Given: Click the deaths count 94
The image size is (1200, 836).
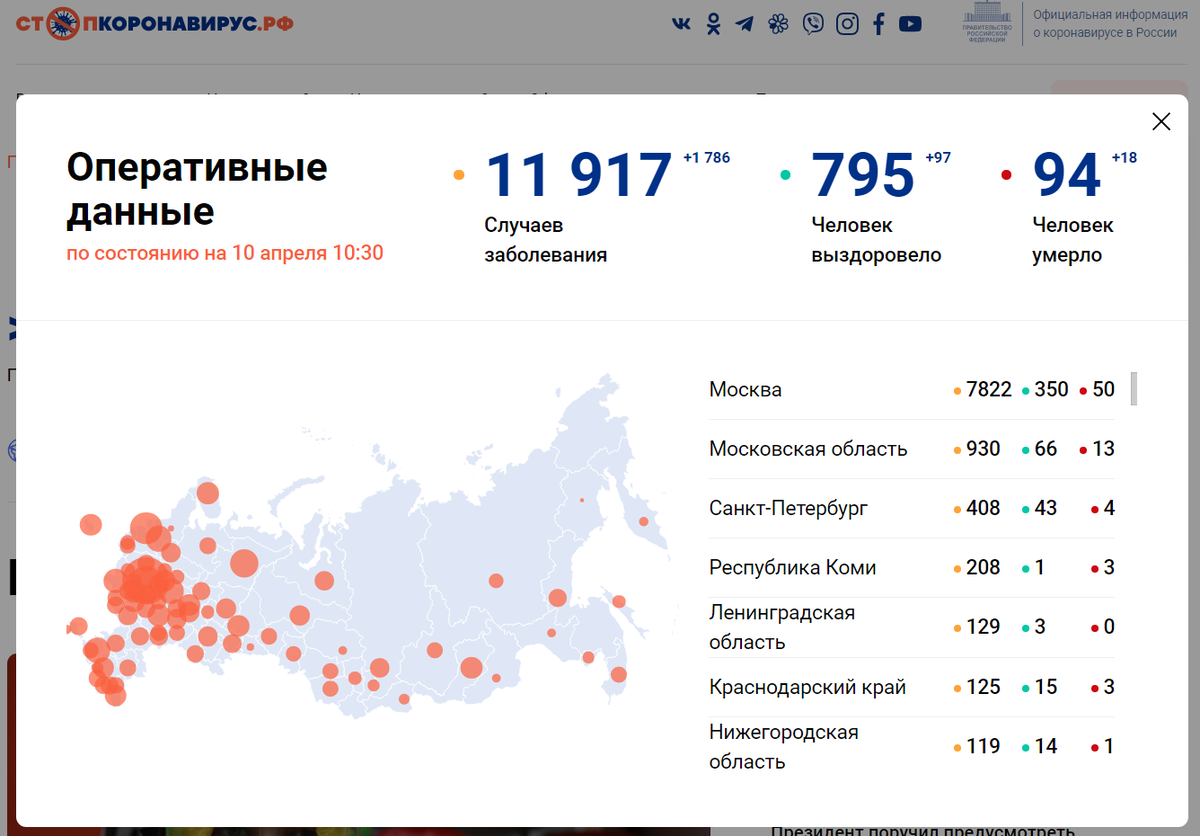Looking at the screenshot, I should (x=1067, y=175).
